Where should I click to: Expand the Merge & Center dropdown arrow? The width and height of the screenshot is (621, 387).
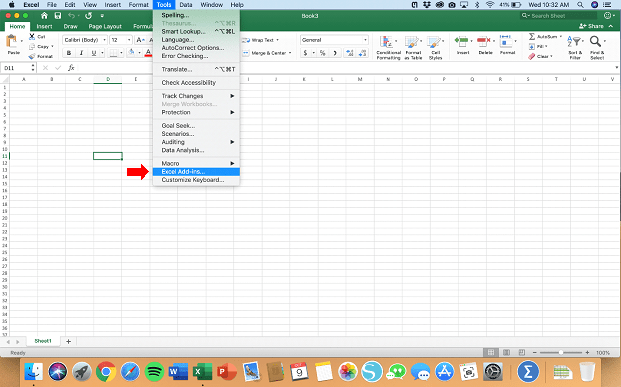[x=290, y=53]
